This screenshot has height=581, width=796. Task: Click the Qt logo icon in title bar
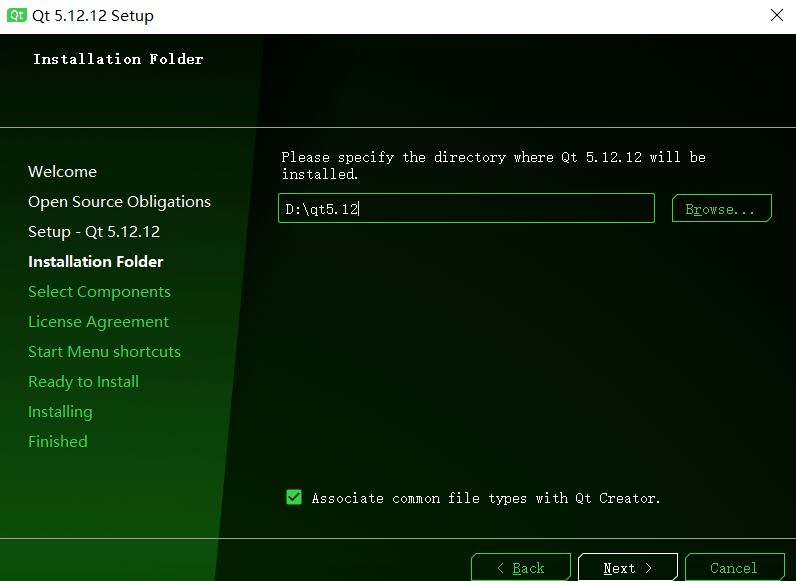point(16,15)
